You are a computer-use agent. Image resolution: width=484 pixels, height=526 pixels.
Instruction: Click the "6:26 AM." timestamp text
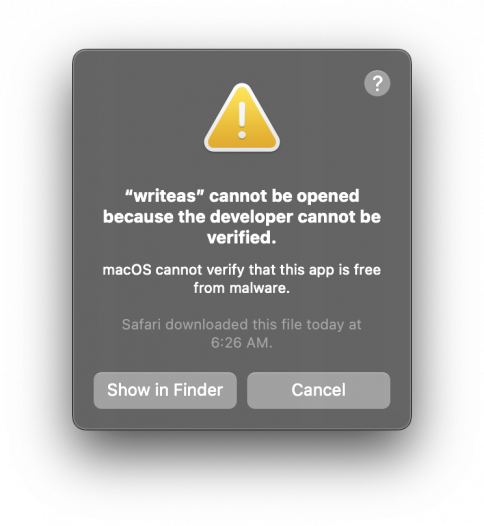(242, 343)
